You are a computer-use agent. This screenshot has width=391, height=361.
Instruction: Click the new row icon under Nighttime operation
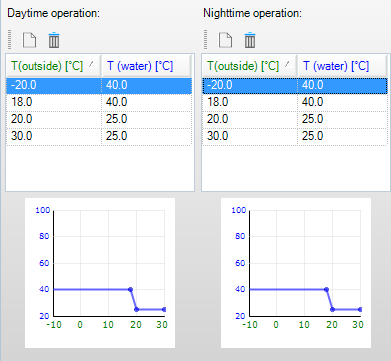(225, 40)
